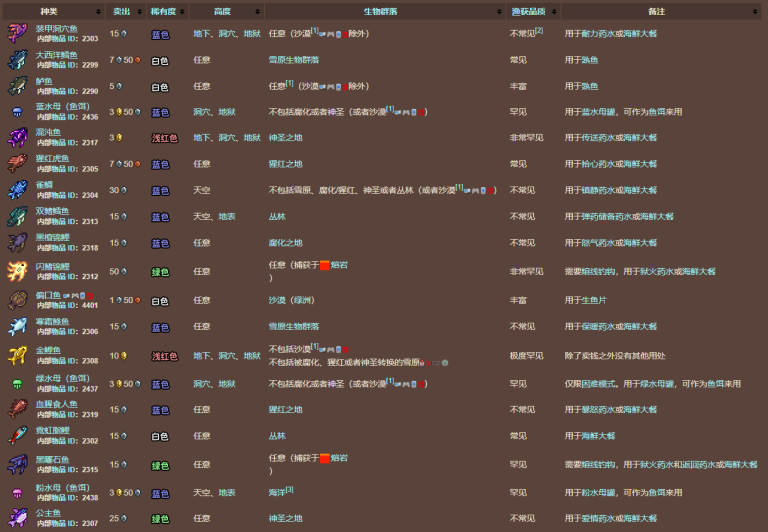Click the 血腥食人鱼 fish icon
Viewport: 768px width, 532px height.
click(17, 410)
